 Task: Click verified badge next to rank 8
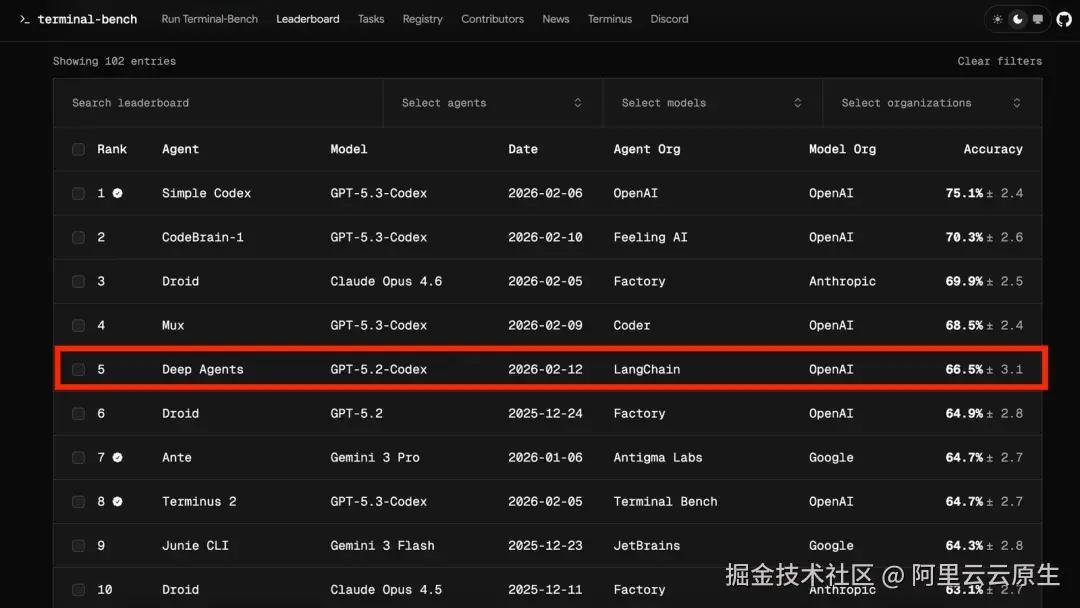tap(118, 502)
